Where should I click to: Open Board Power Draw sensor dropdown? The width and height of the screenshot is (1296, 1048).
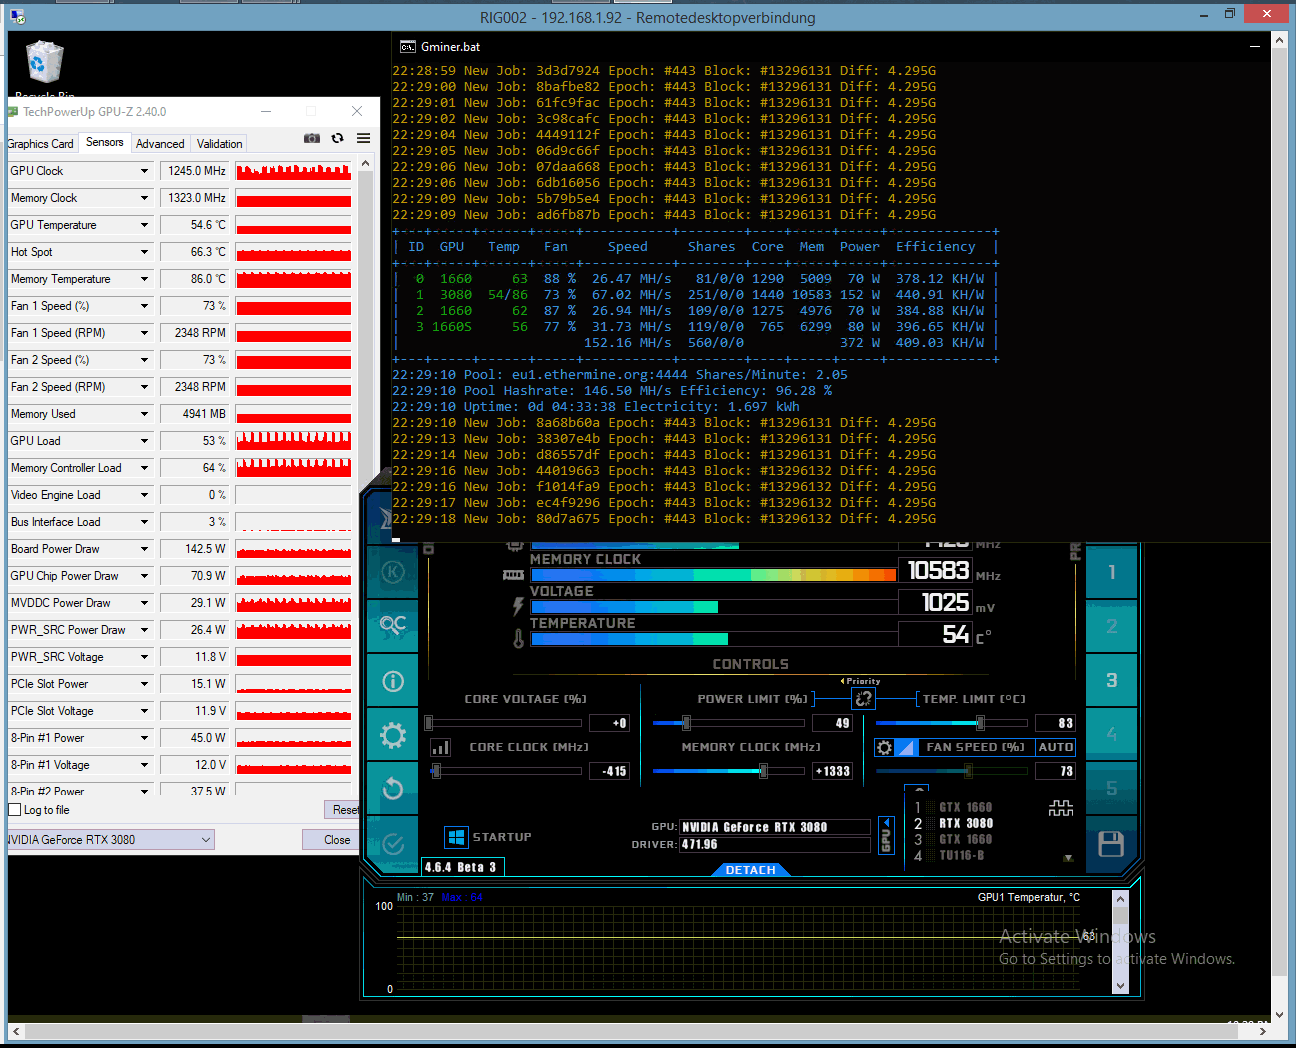click(x=144, y=549)
